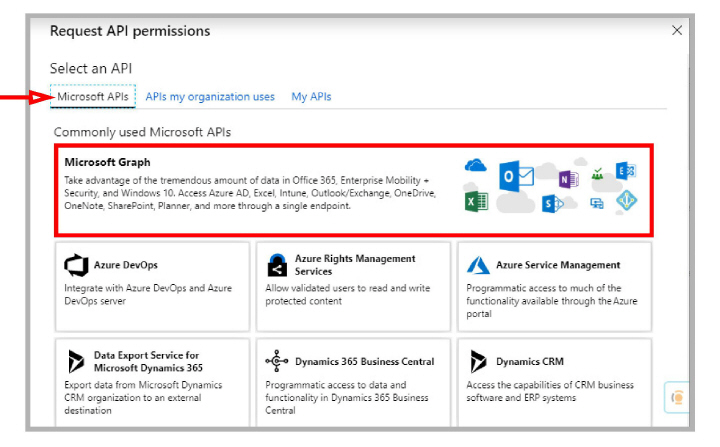This screenshot has height=447, width=720.
Task: Click the Azure AD diamond icon
Action: point(626,201)
